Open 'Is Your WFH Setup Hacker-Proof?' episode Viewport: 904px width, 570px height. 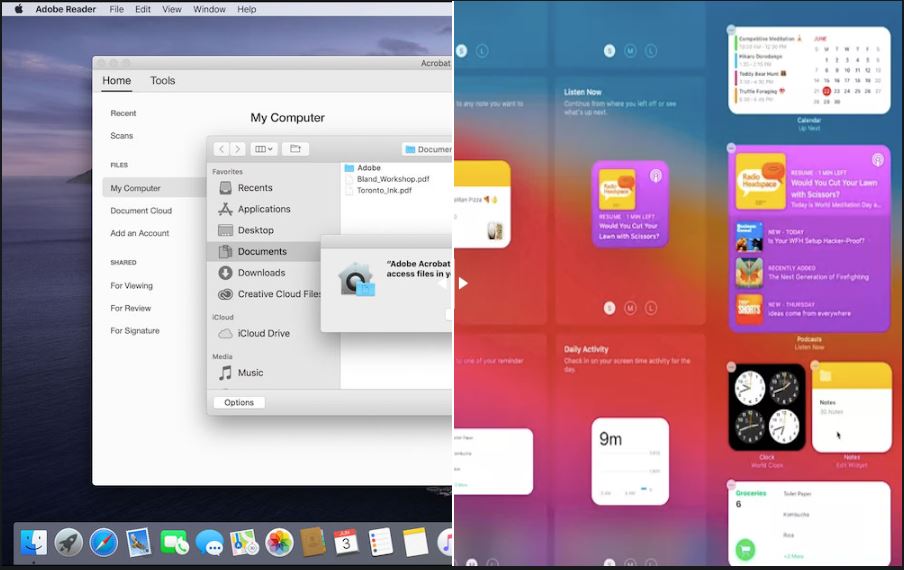[809, 237]
